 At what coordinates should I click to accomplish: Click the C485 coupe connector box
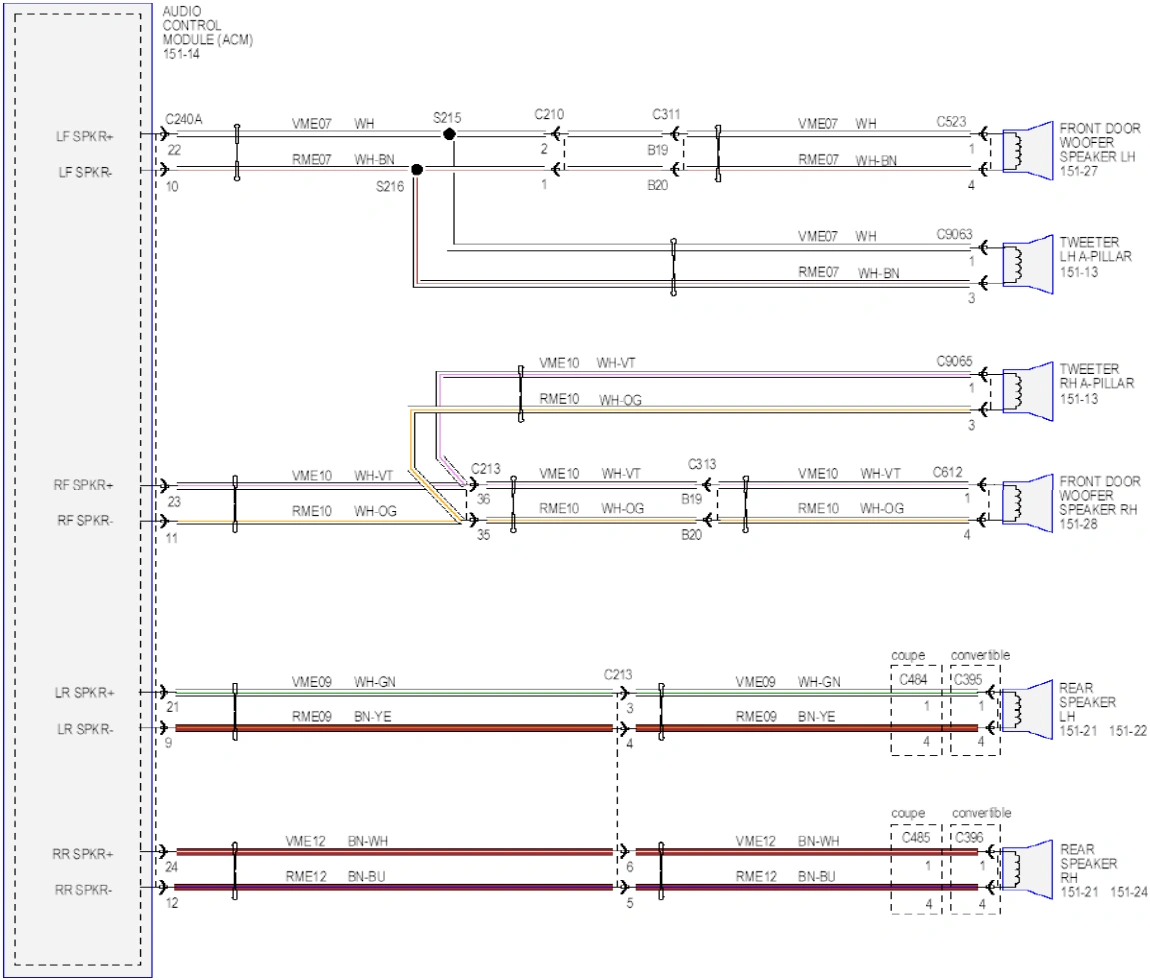916,869
